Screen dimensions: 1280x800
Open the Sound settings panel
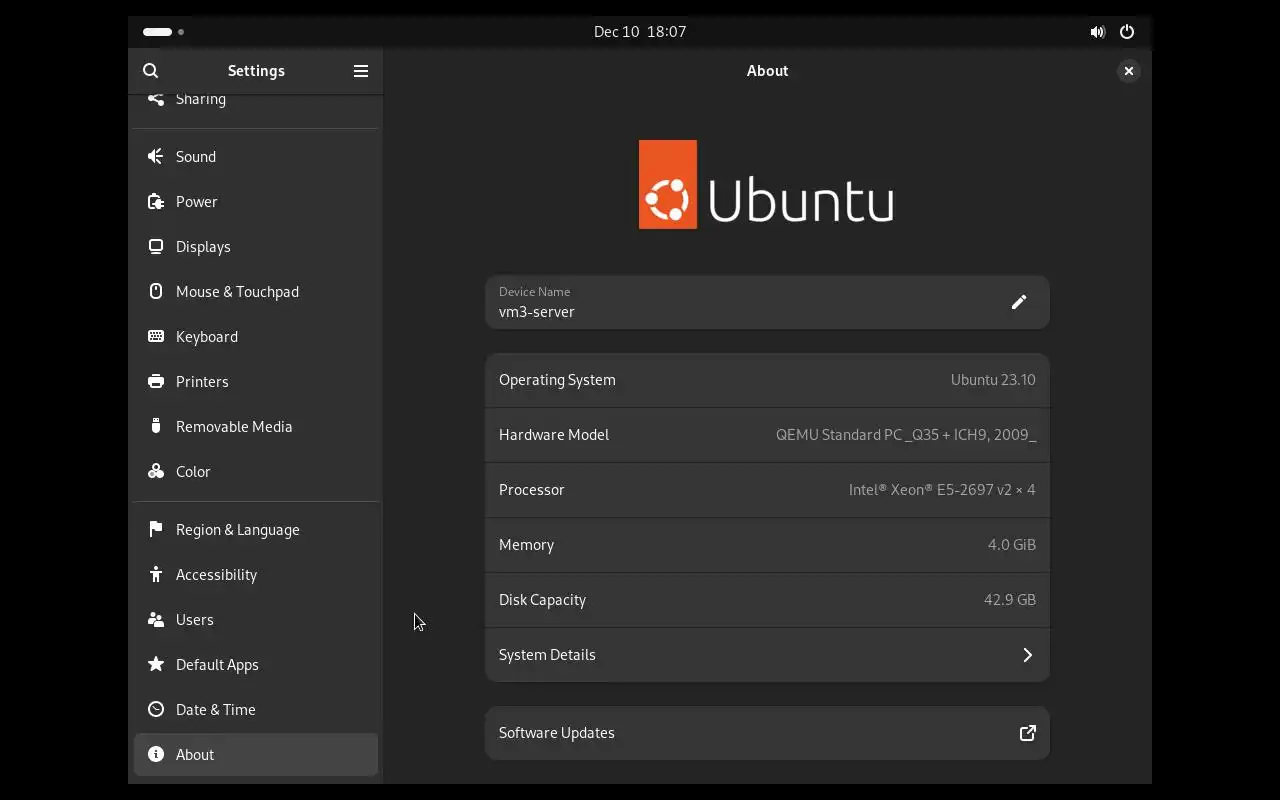point(256,156)
